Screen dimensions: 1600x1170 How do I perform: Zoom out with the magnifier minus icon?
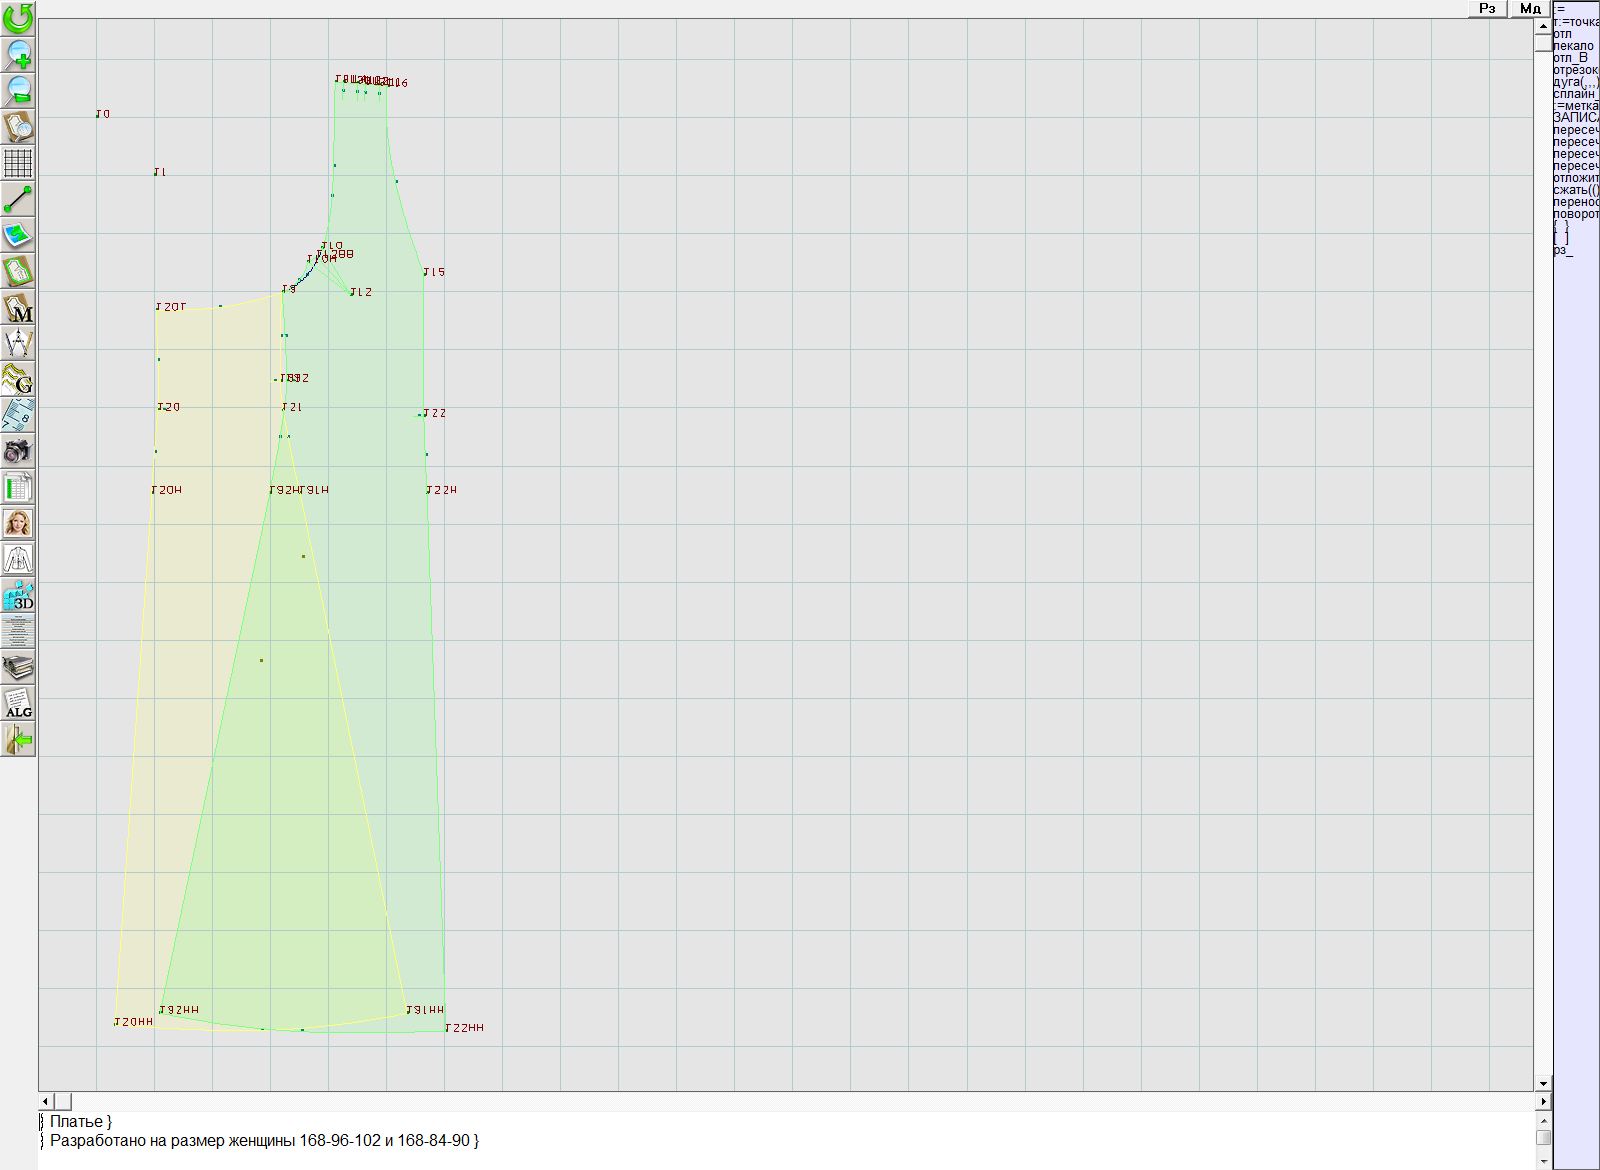click(18, 90)
